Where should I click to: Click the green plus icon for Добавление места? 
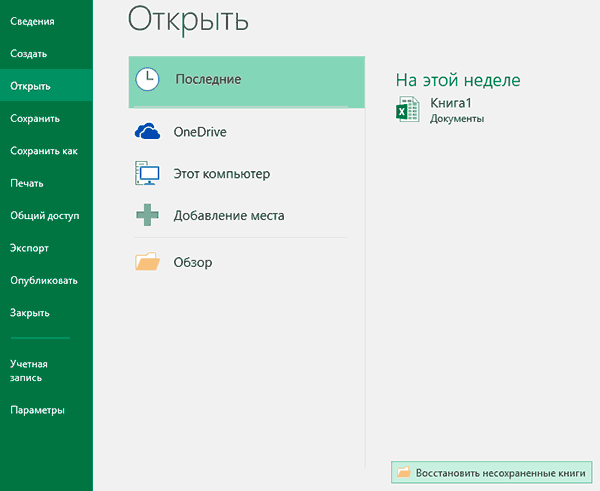pos(147,215)
